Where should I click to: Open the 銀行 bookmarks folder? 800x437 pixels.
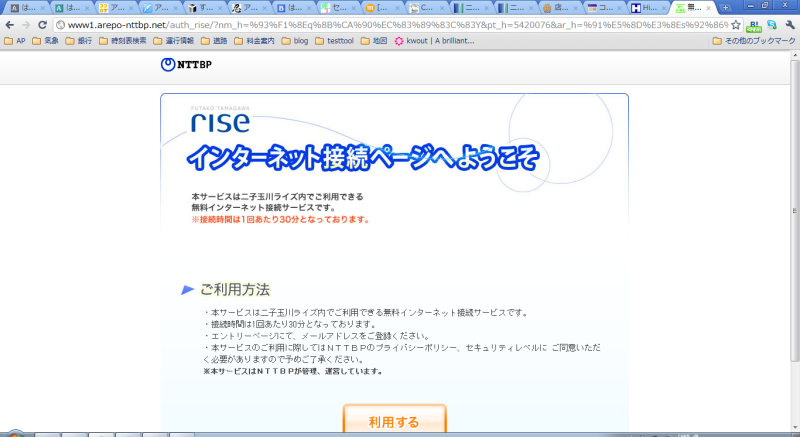(79, 41)
